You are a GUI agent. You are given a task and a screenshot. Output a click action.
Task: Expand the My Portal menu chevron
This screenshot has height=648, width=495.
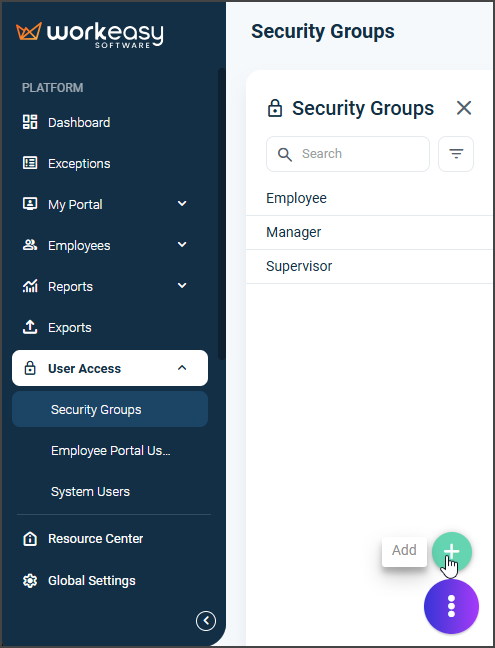(x=182, y=204)
